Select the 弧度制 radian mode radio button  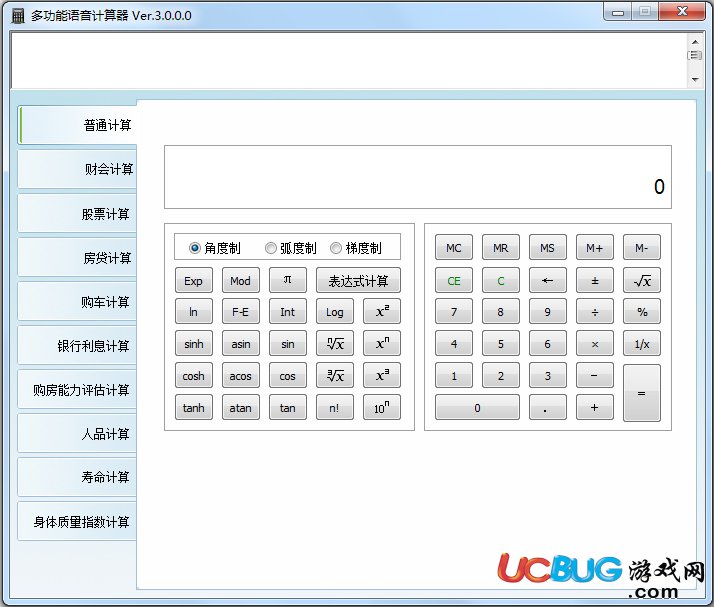270,248
